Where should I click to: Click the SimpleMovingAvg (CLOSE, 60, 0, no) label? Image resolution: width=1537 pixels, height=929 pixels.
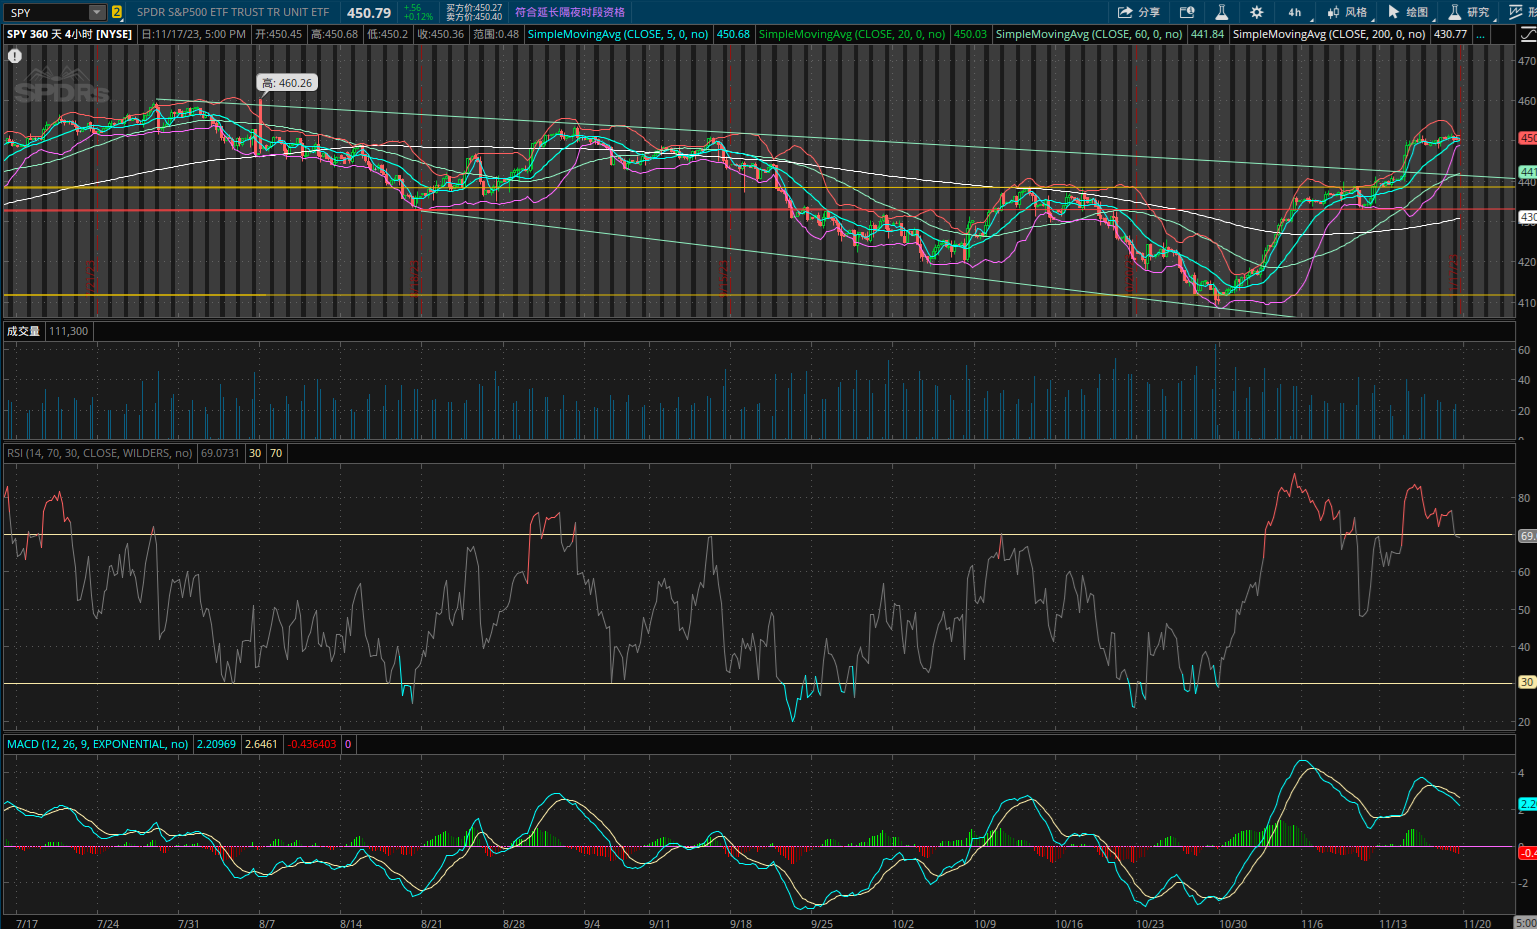point(1089,34)
